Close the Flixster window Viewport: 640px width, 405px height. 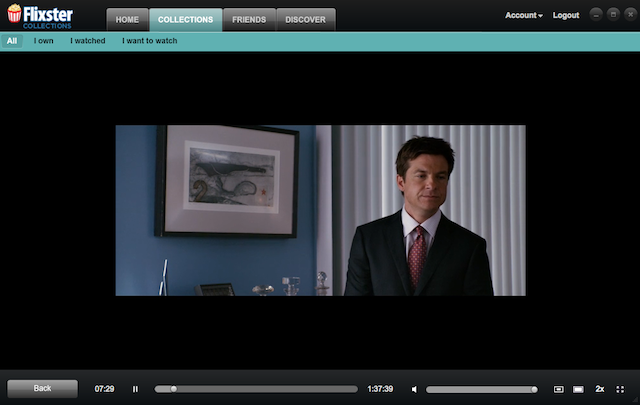[631, 15]
